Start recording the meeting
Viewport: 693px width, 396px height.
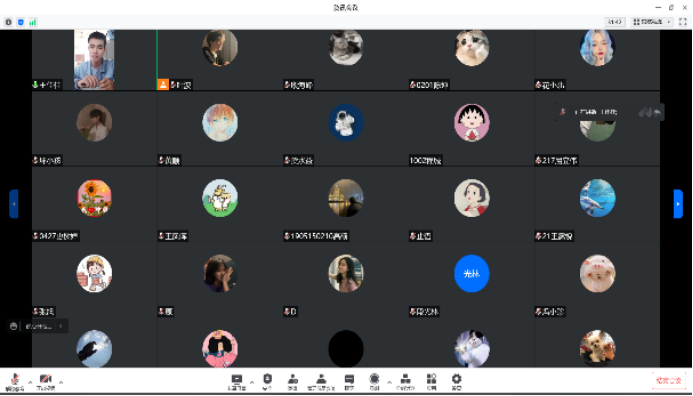coord(374,382)
